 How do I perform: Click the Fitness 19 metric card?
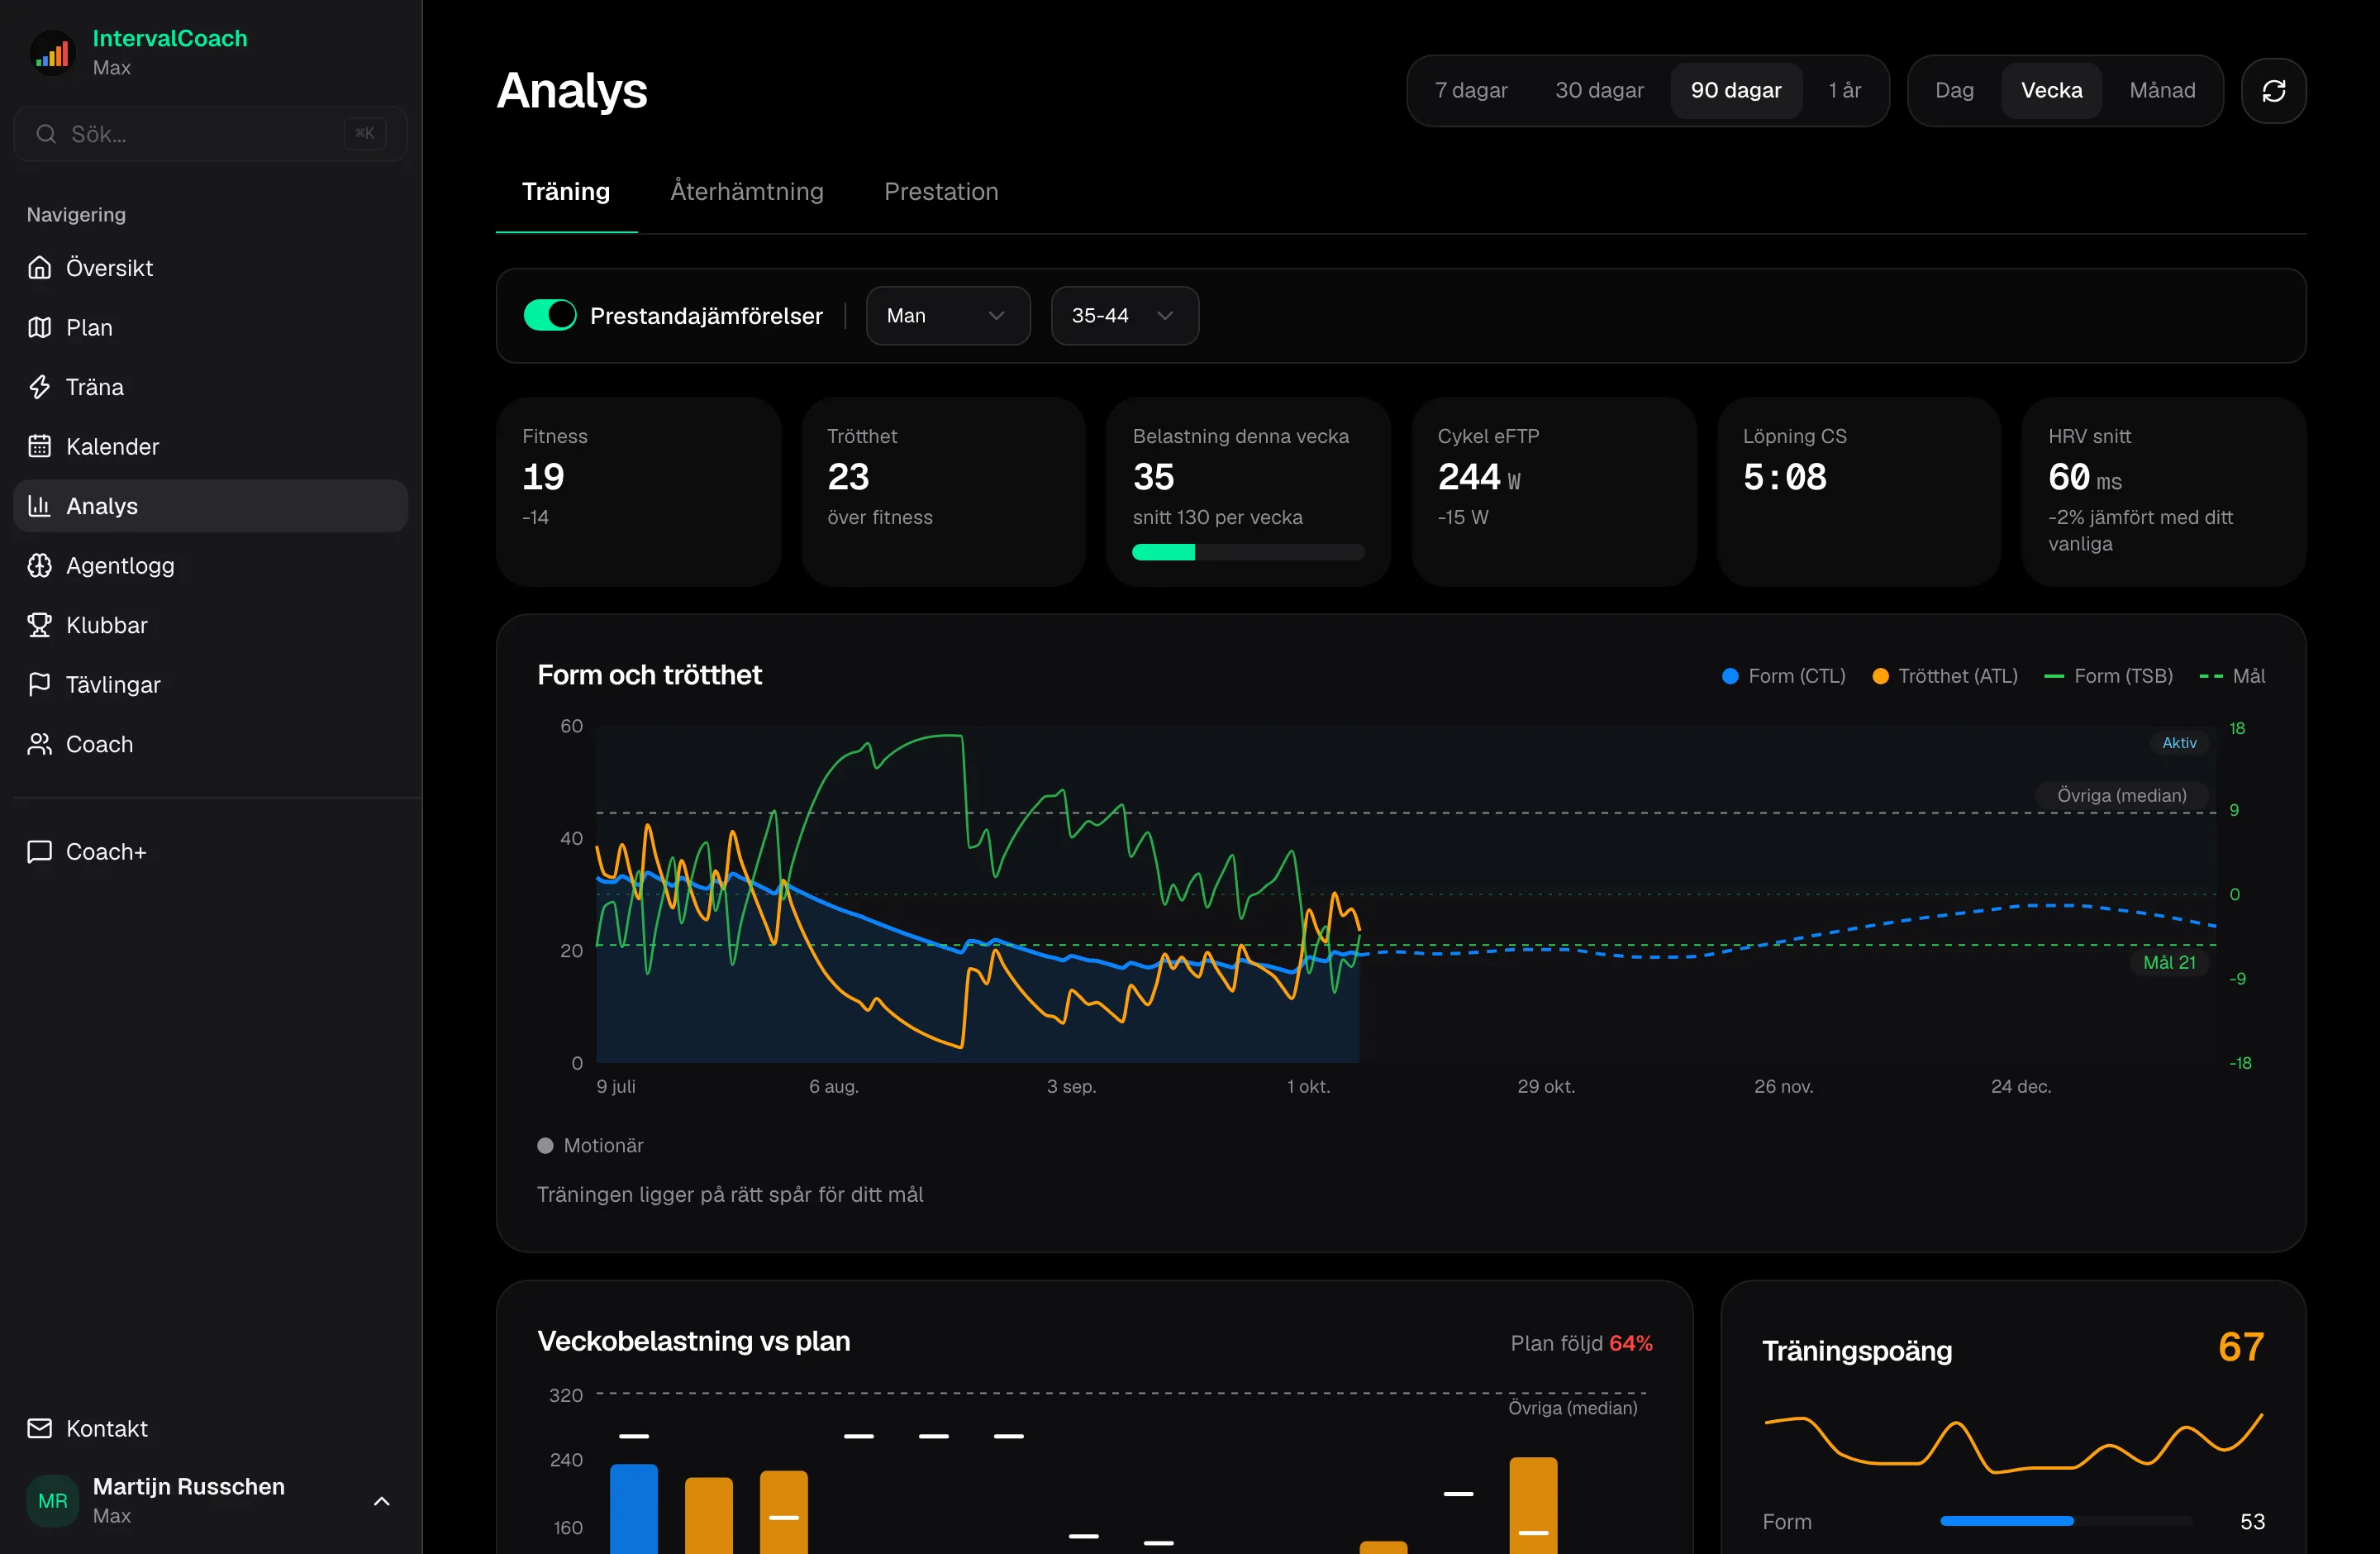click(638, 491)
